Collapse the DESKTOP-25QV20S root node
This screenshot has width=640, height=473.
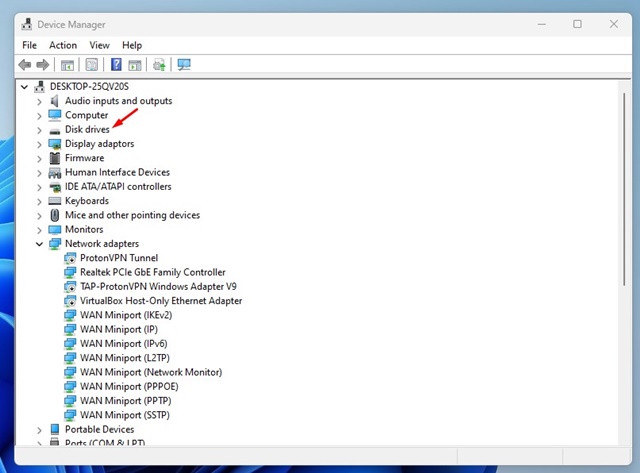(24, 87)
